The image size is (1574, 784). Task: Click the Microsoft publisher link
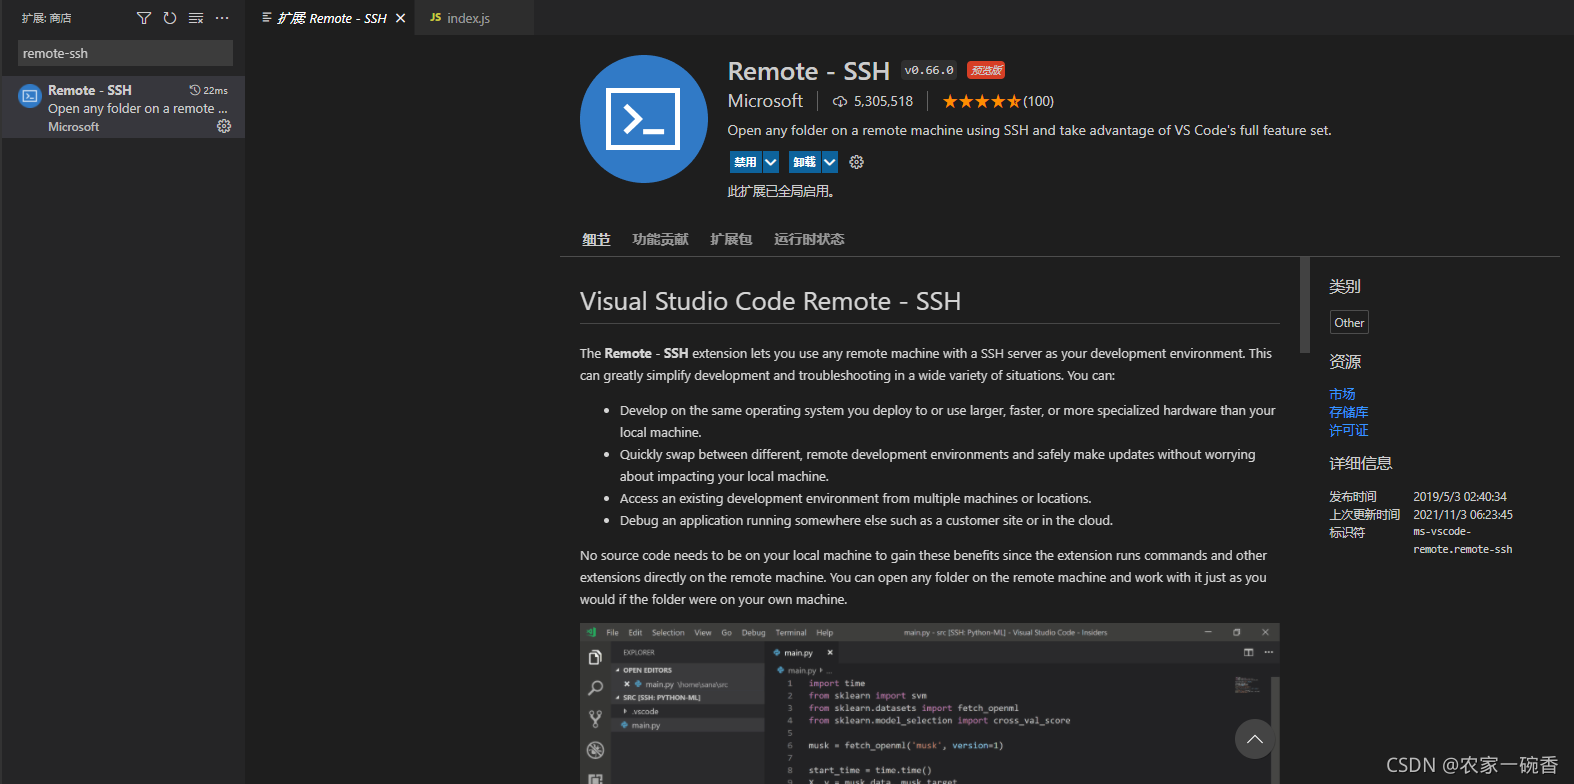pos(765,101)
